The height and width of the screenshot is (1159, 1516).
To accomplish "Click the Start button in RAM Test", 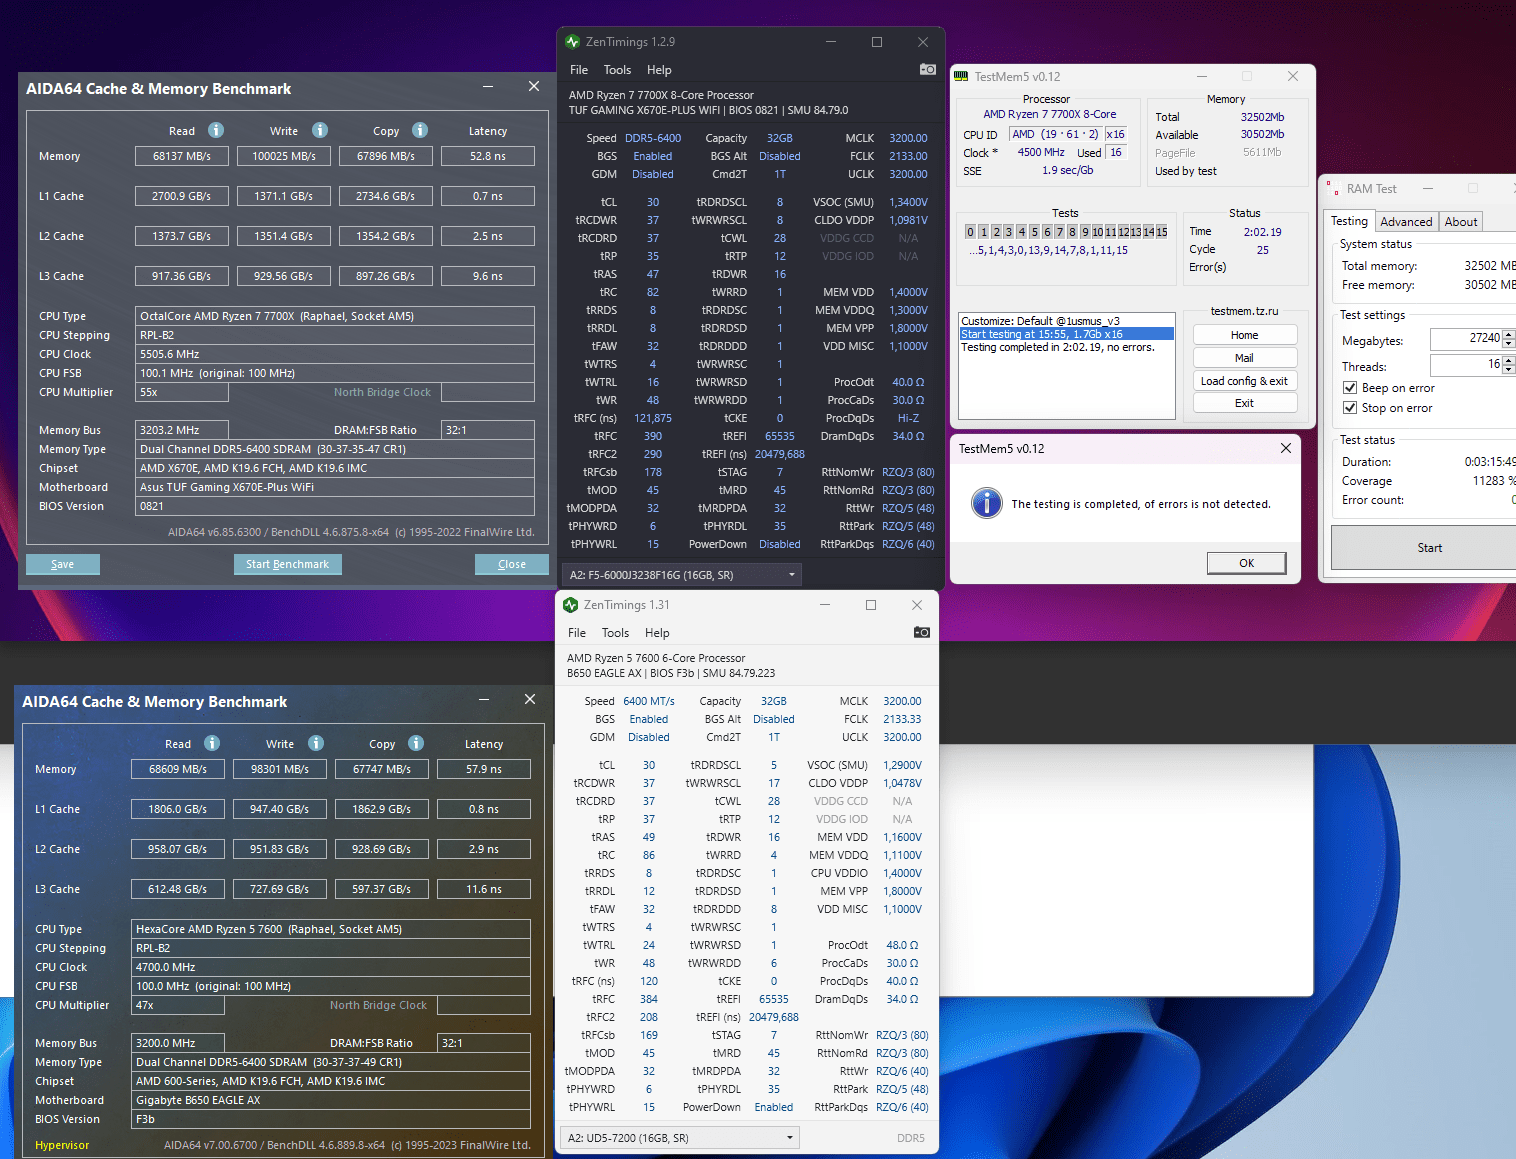I will 1429,548.
